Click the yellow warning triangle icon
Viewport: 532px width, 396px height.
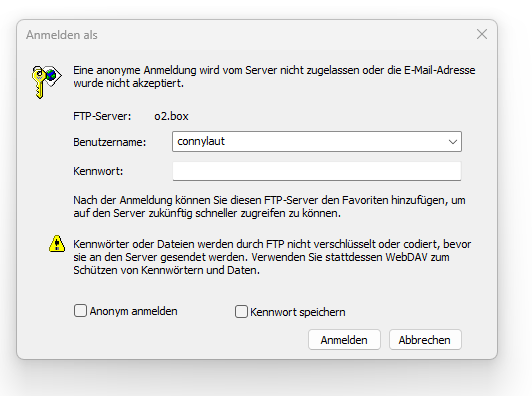point(57,244)
